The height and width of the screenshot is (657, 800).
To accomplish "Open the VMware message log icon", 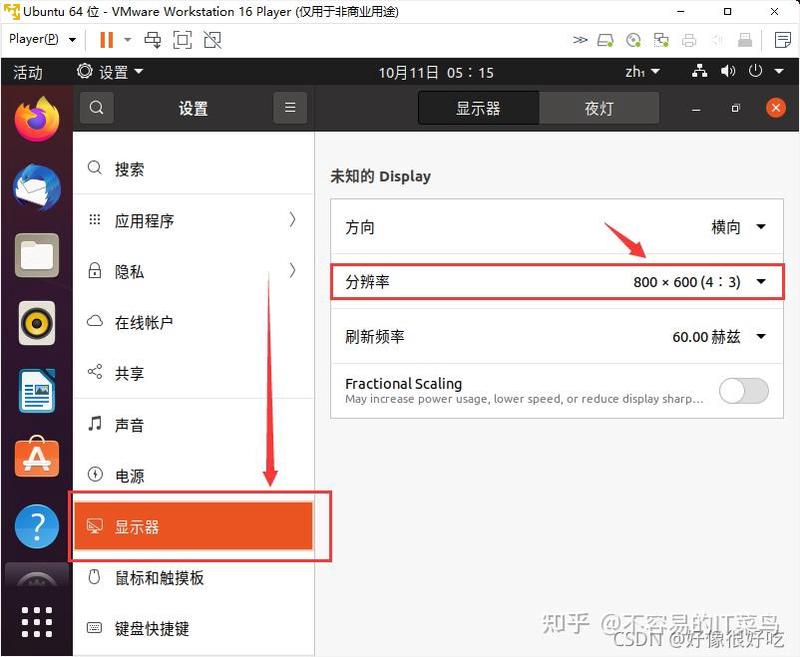I will 782,40.
